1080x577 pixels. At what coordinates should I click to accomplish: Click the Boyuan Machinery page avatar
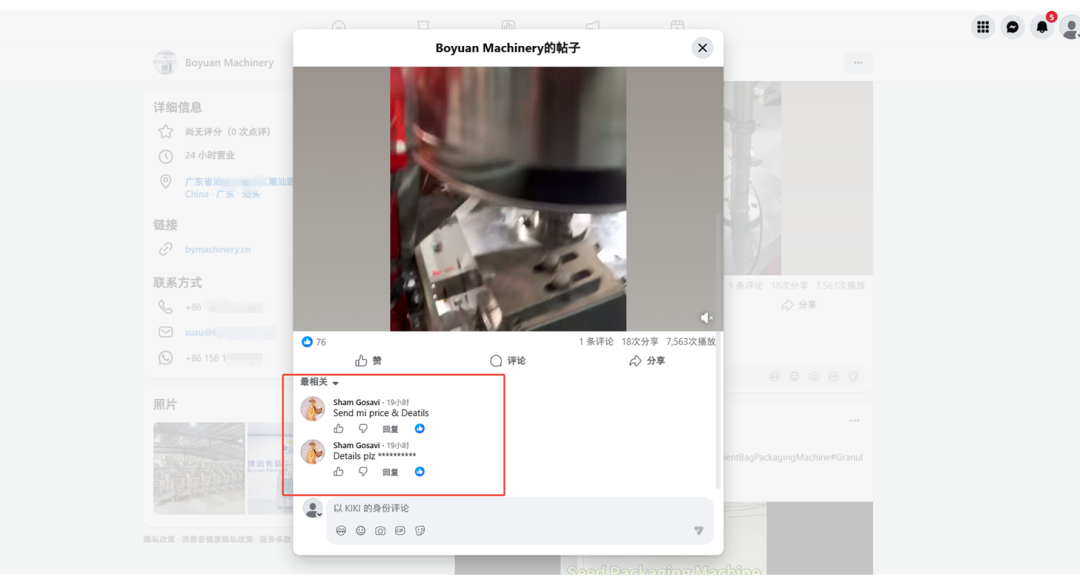pyautogui.click(x=165, y=63)
